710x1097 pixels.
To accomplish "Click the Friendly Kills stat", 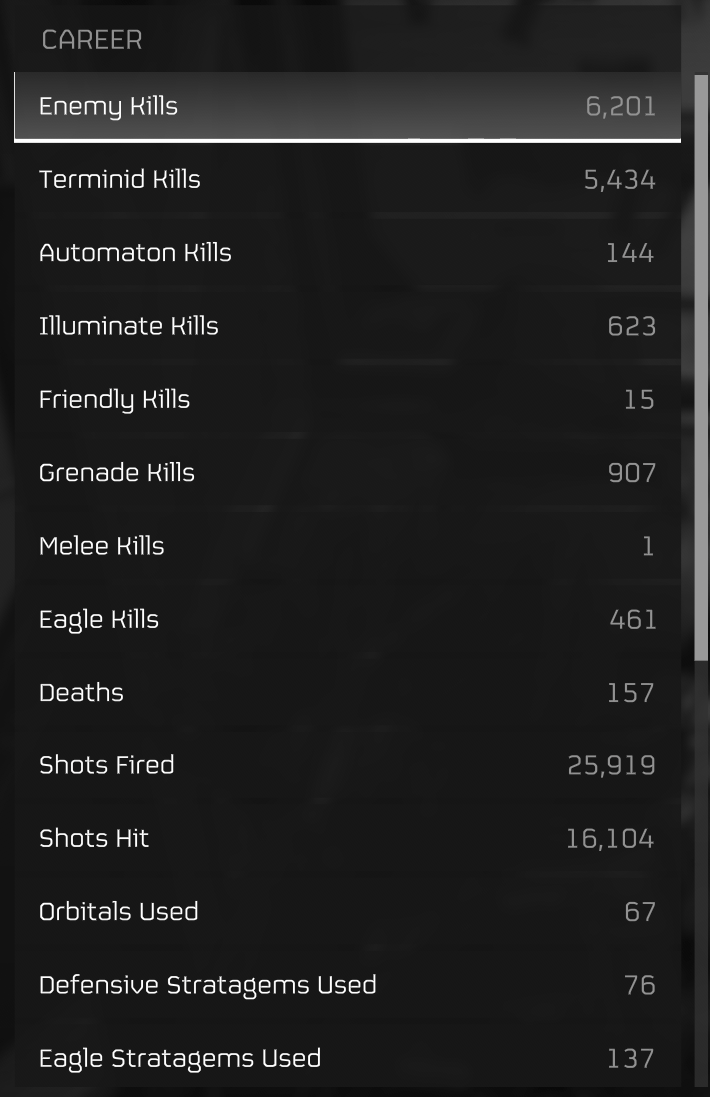I will 348,399.
